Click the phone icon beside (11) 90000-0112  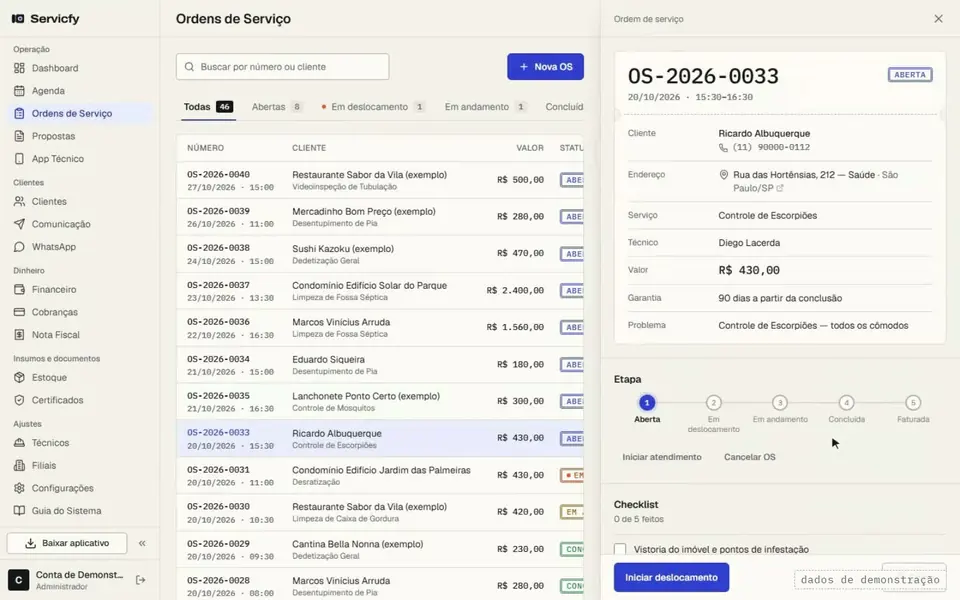click(x=723, y=148)
